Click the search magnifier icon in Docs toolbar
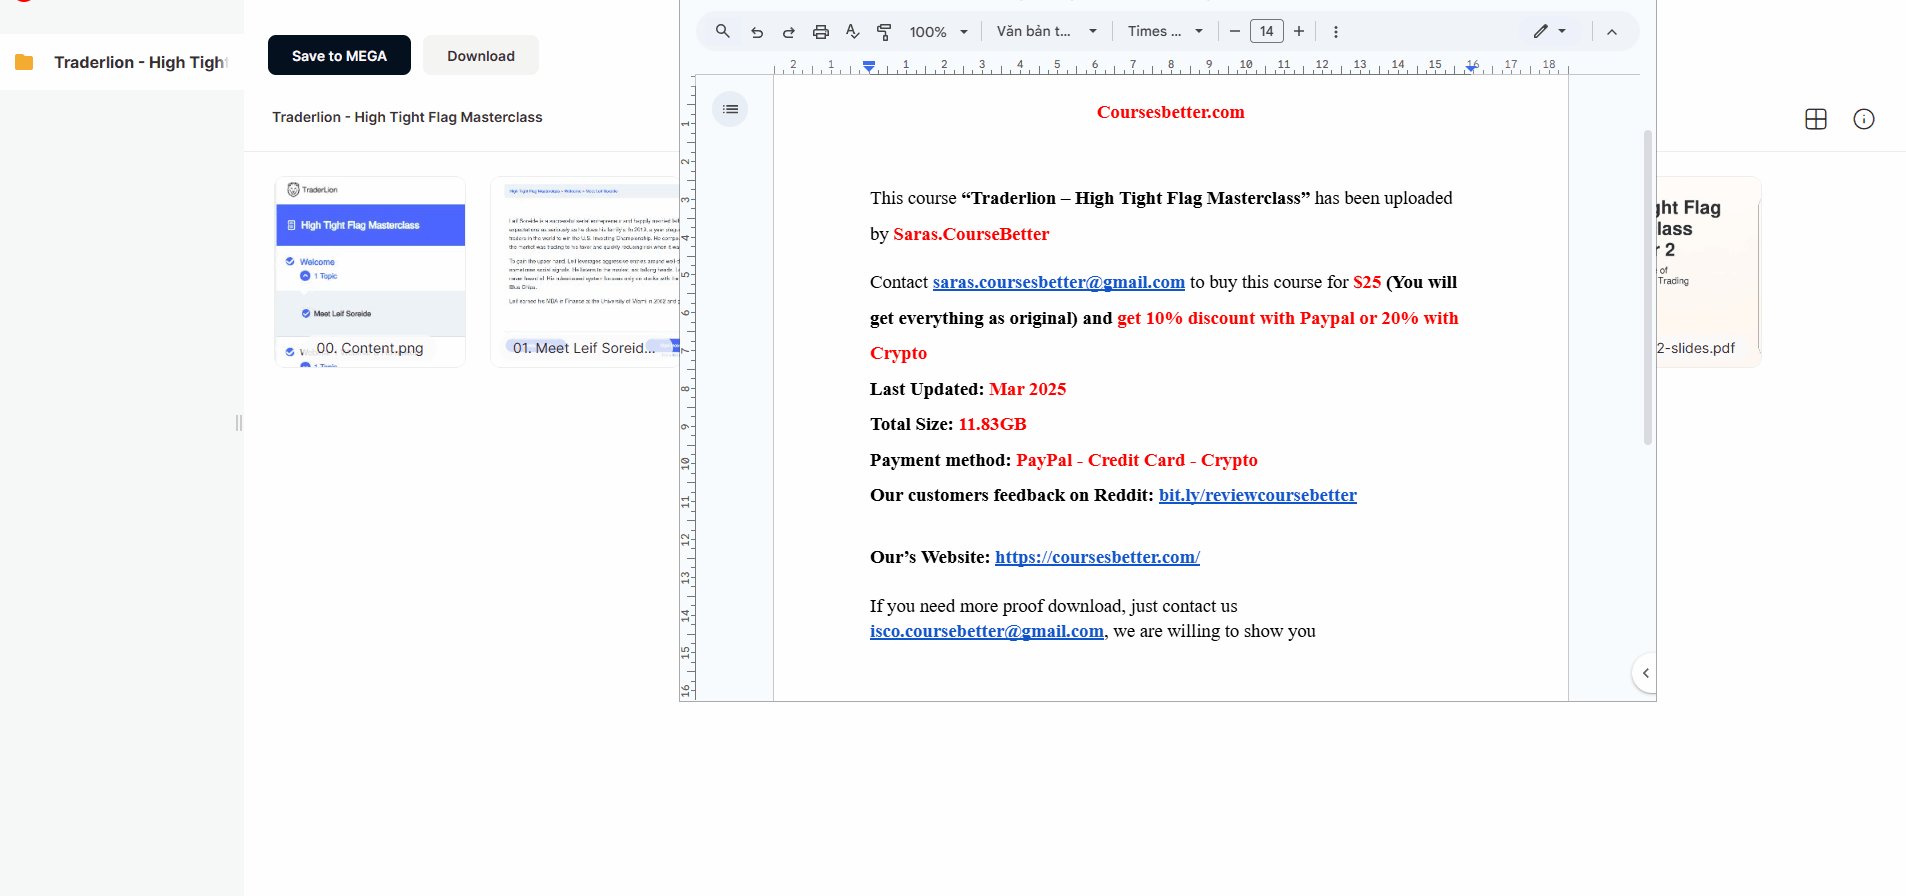This screenshot has width=1906, height=896. pyautogui.click(x=722, y=31)
